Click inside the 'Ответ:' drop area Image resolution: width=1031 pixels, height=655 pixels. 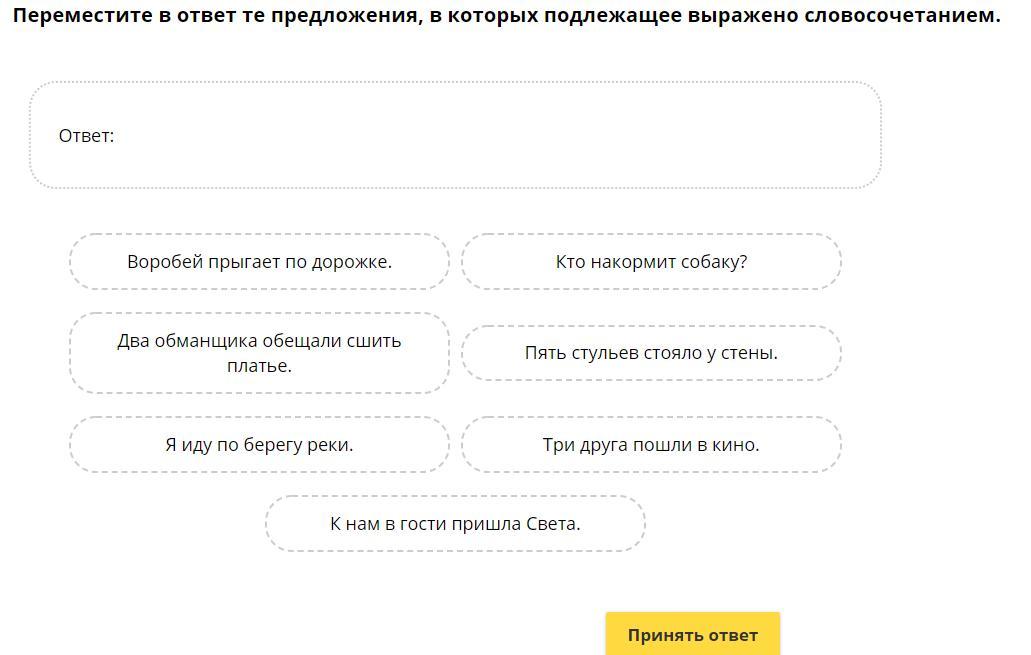click(455, 135)
